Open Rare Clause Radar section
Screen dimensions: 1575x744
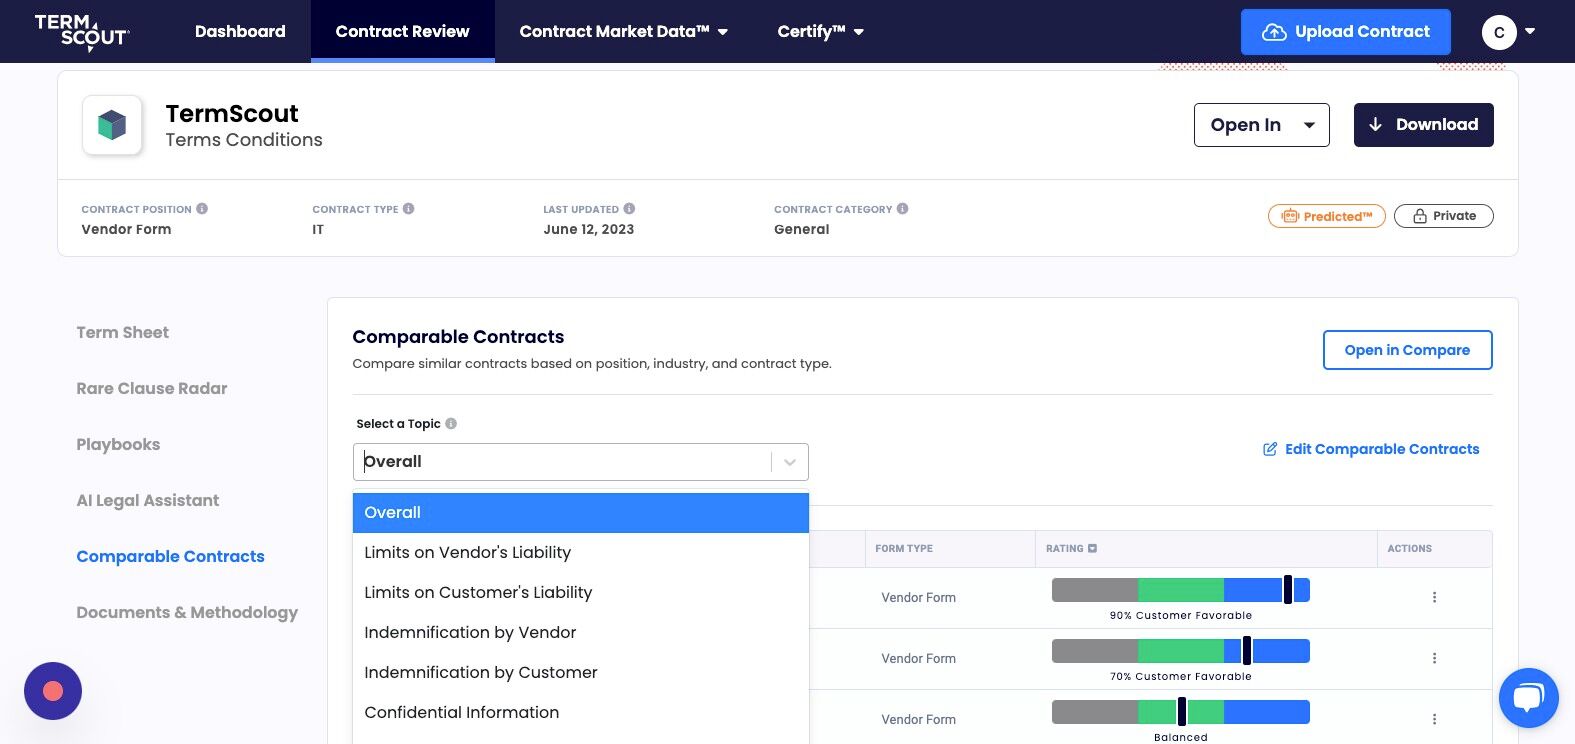(x=152, y=389)
